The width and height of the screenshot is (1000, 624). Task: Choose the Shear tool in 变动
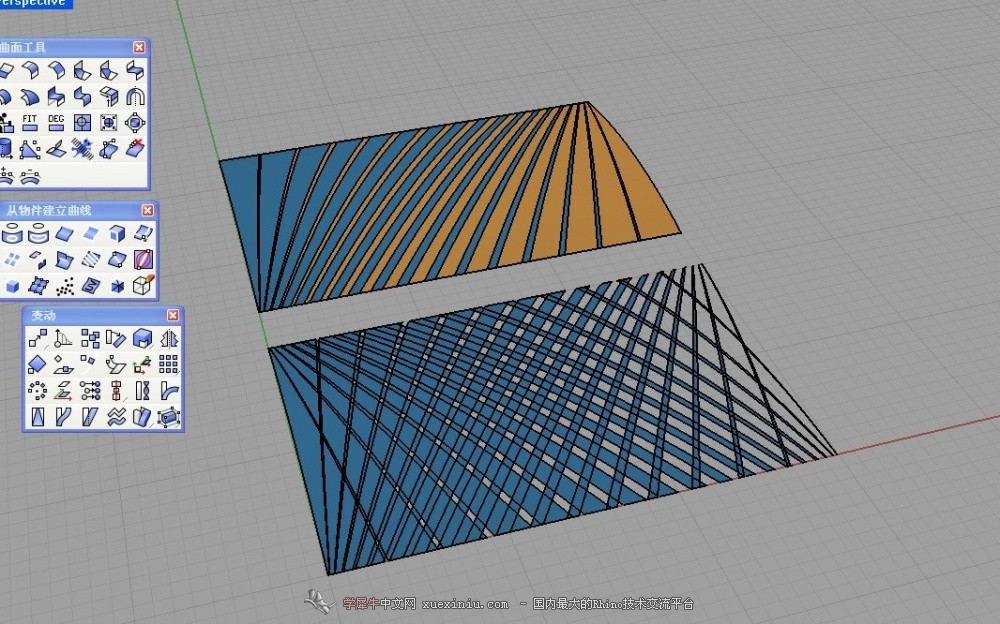[x=90, y=417]
